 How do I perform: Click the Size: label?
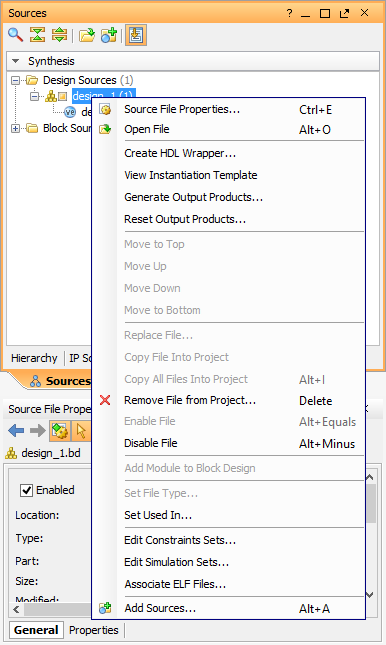27,581
